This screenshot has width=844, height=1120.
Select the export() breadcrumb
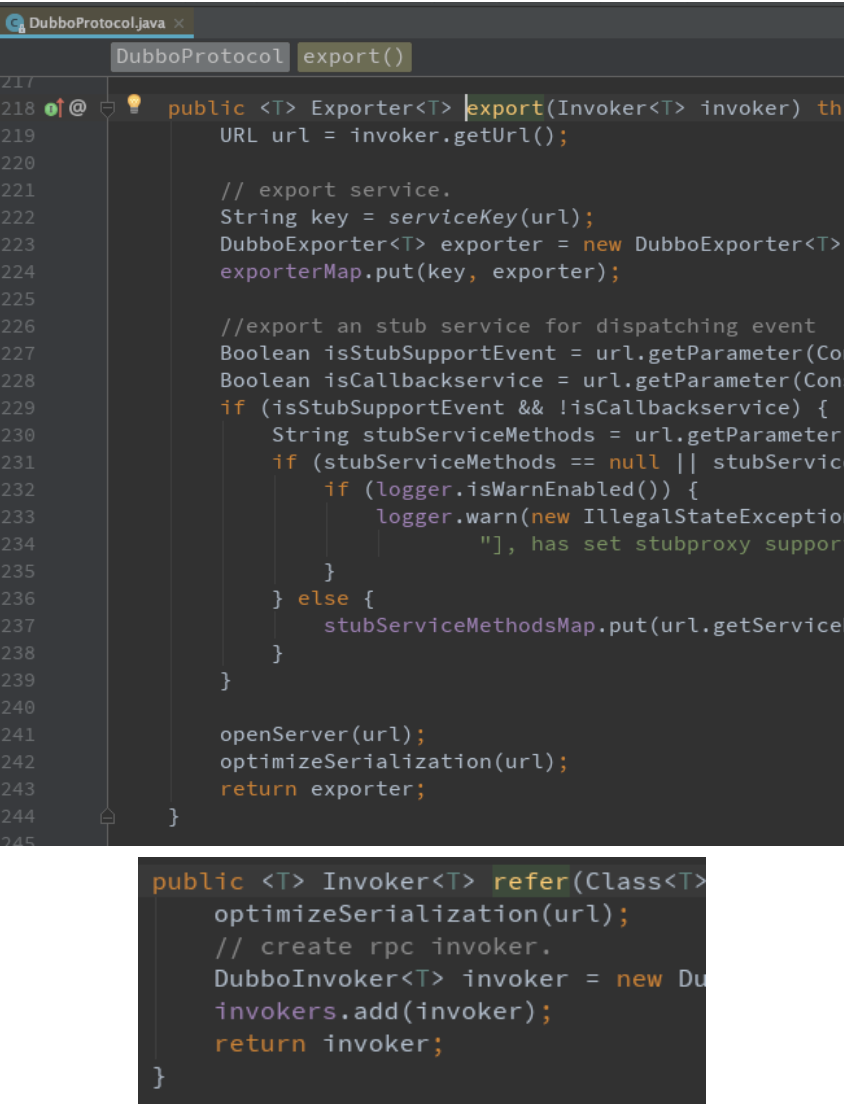point(353,56)
